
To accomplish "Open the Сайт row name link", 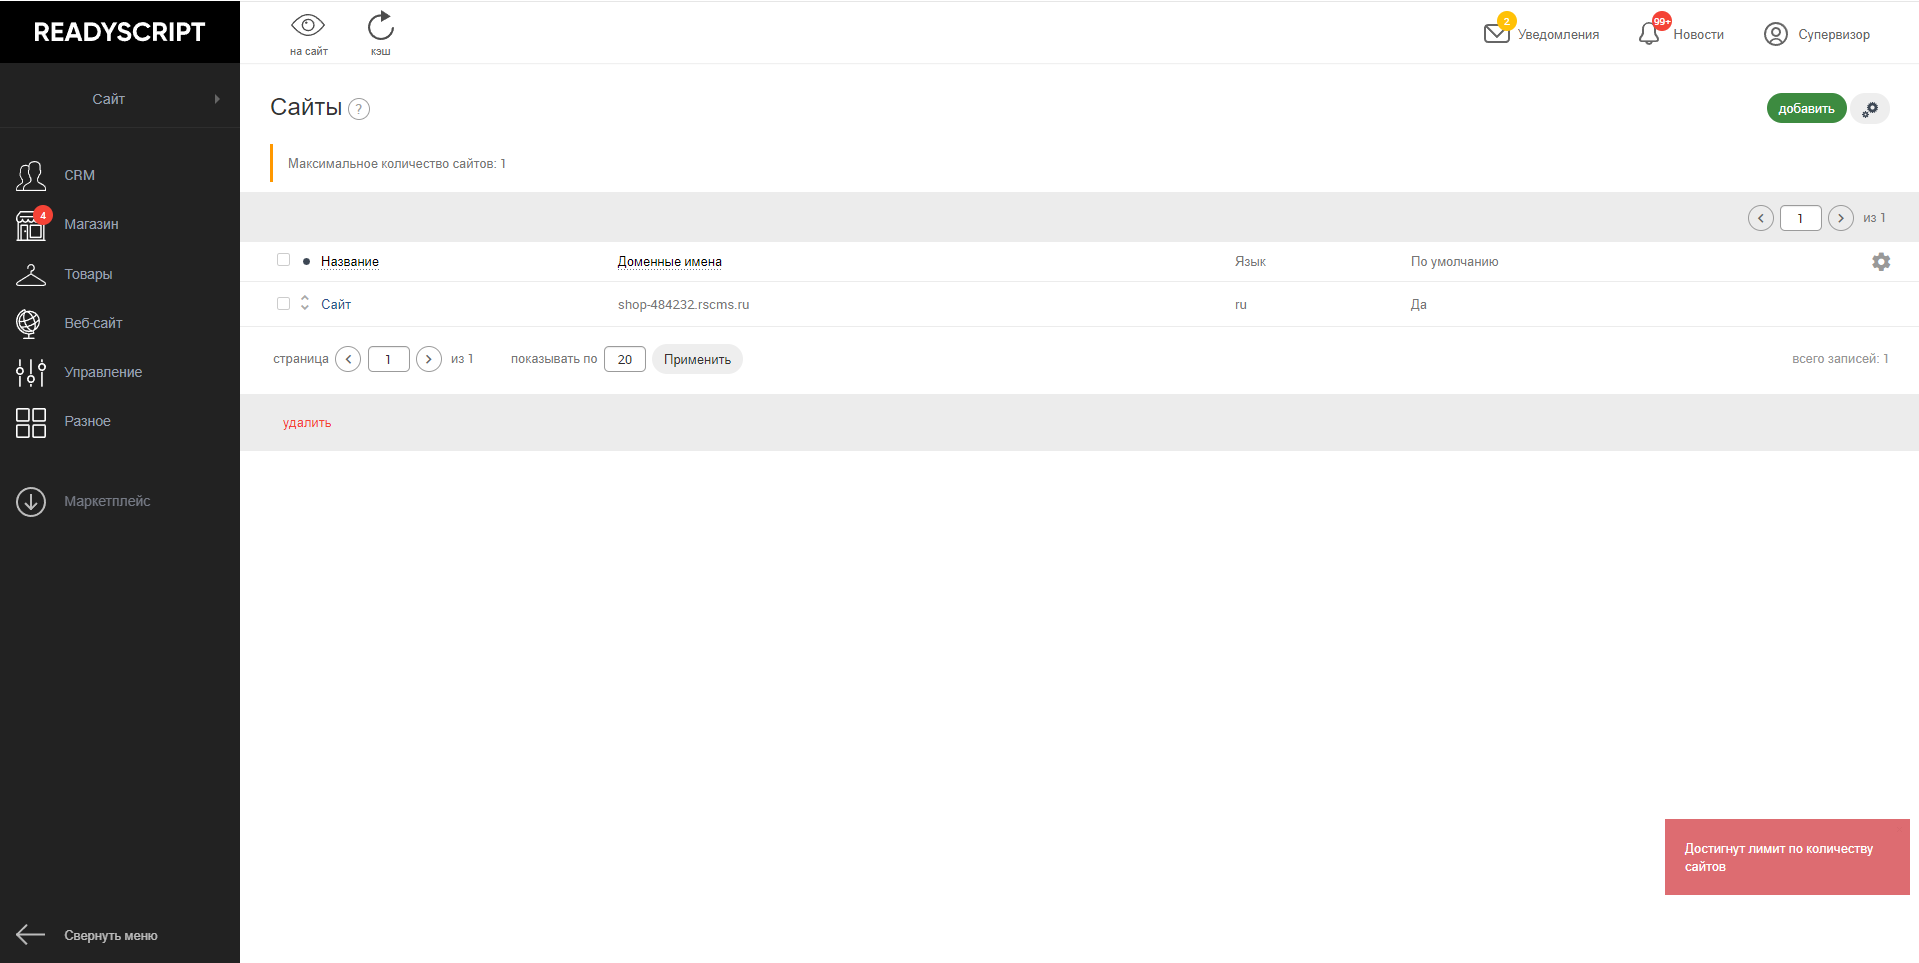I will 336,304.
